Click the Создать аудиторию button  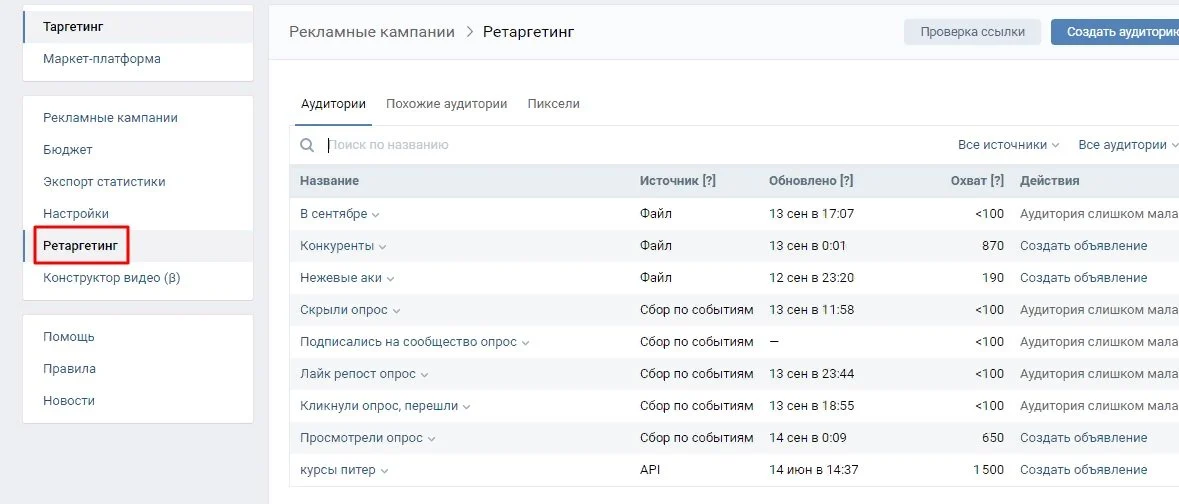click(x=1115, y=32)
